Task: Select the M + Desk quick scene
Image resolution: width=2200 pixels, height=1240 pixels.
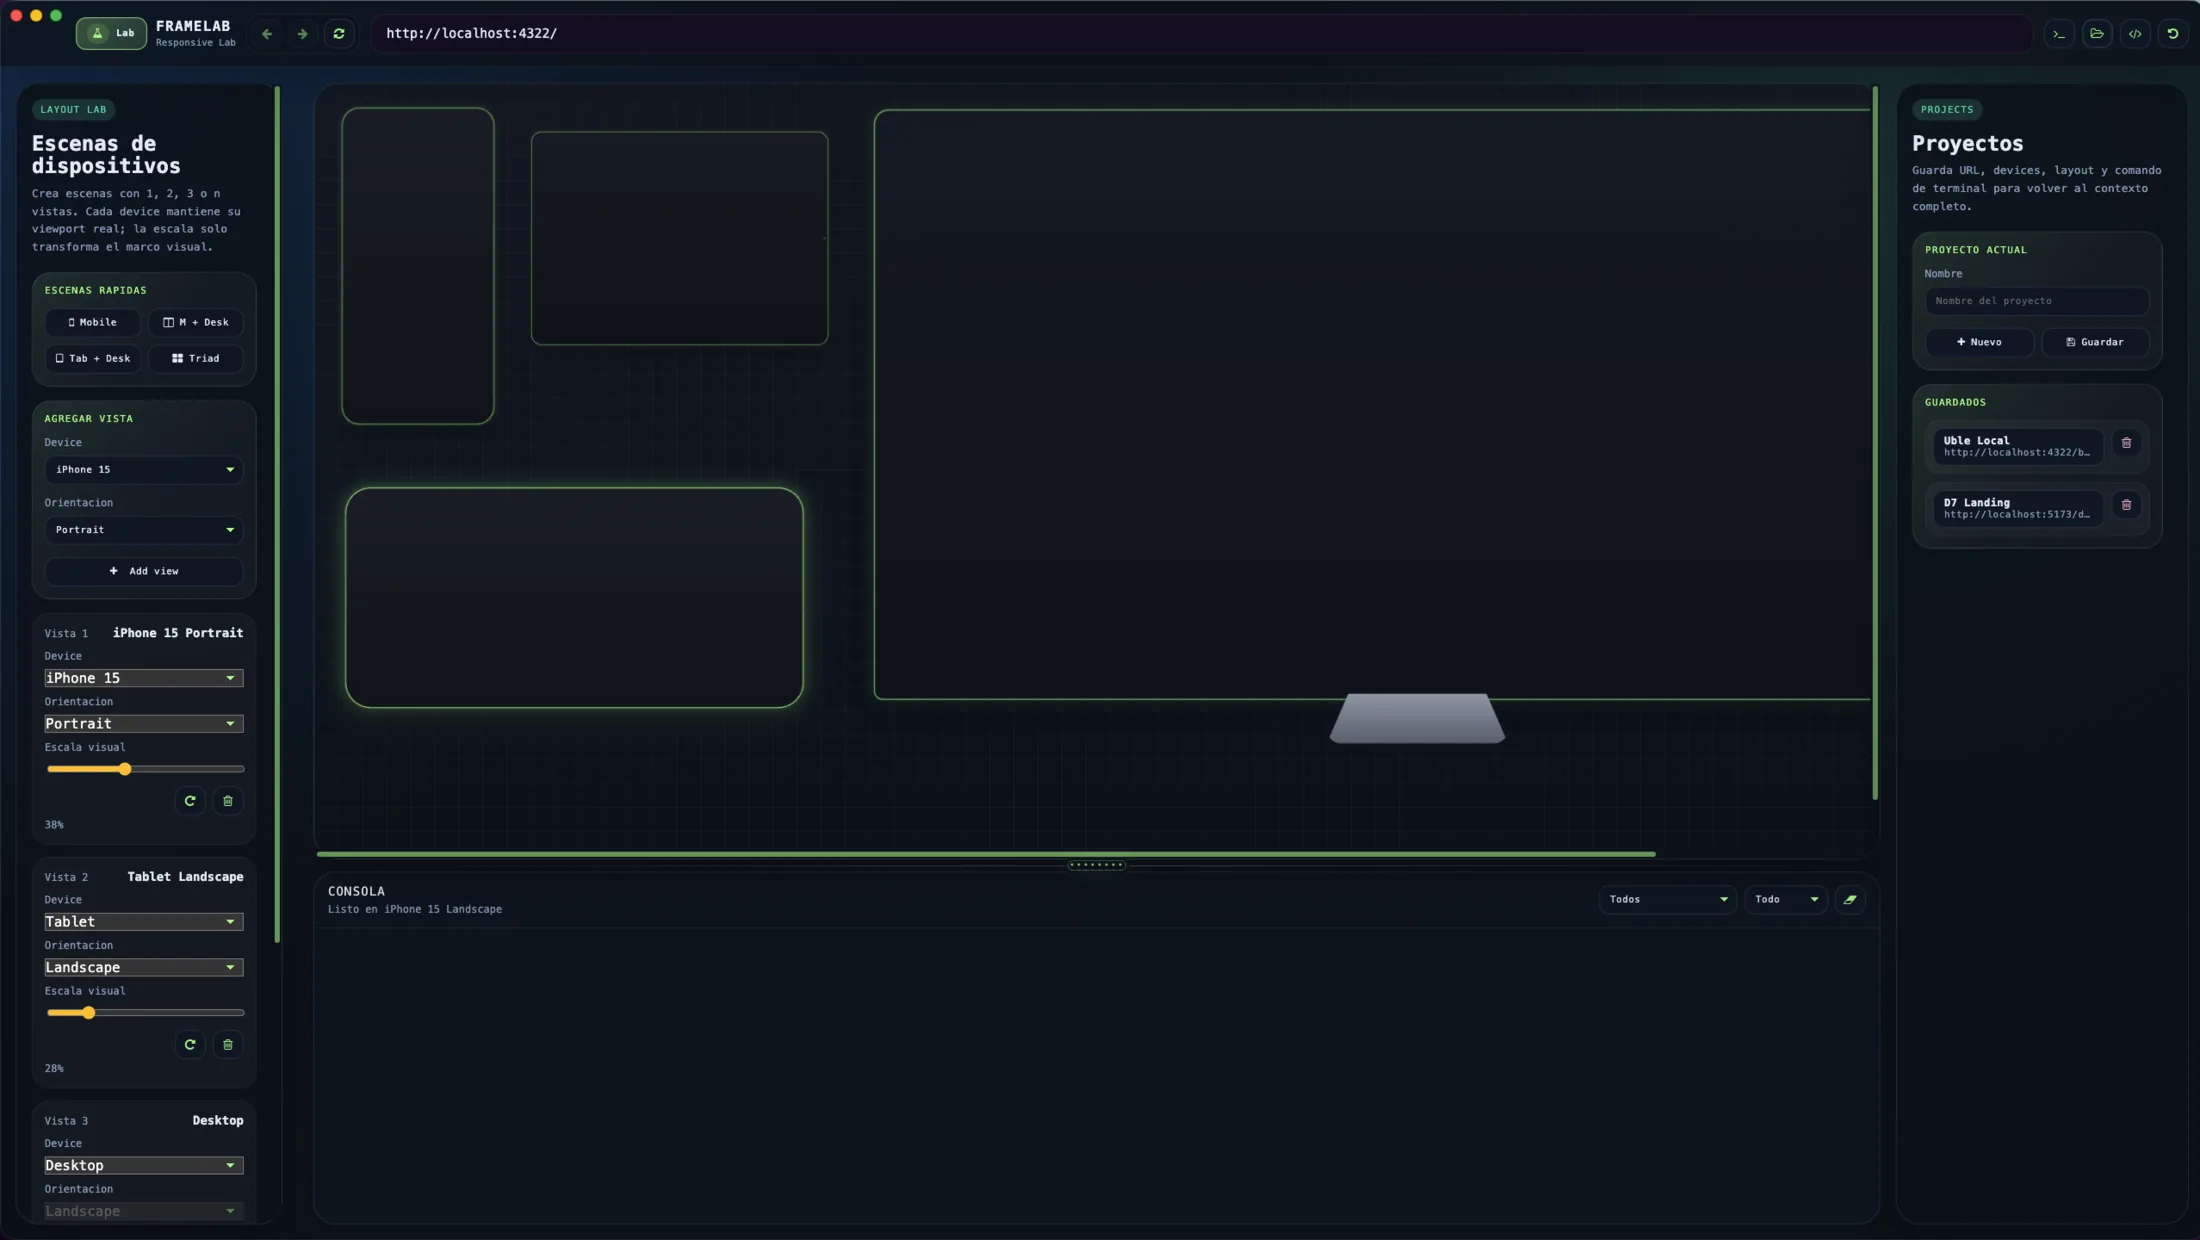Action: tap(196, 323)
